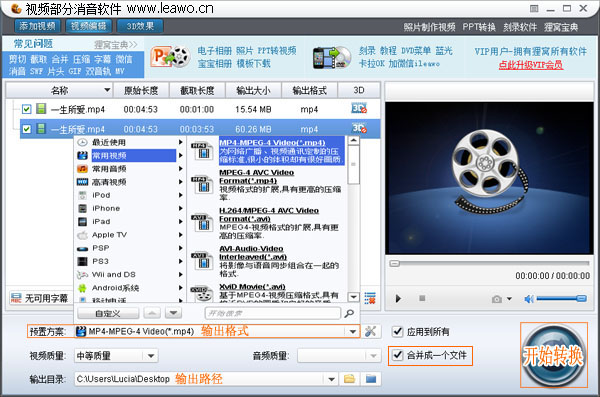600x397 pixels.
Task: Toggle 应用到所有 checkbox
Action: (398, 332)
